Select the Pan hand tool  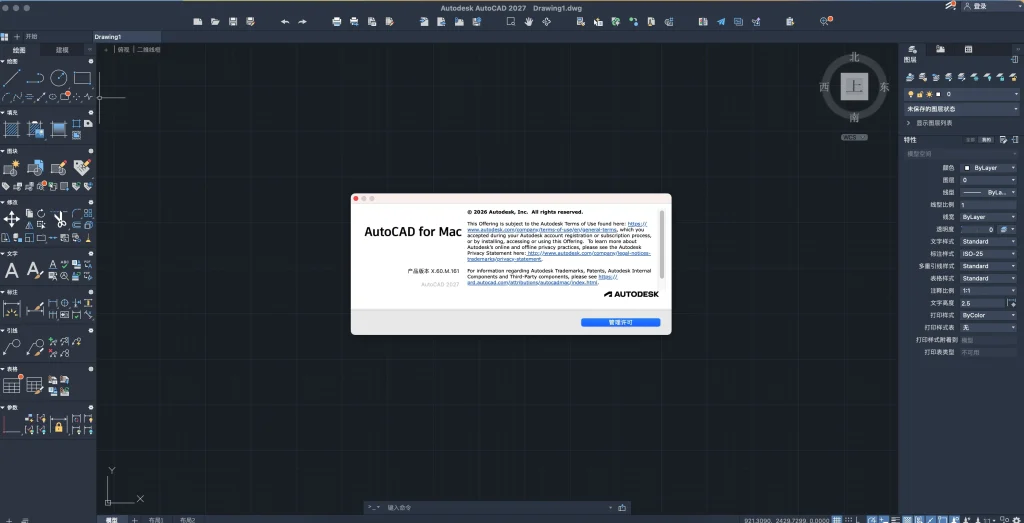(x=528, y=22)
